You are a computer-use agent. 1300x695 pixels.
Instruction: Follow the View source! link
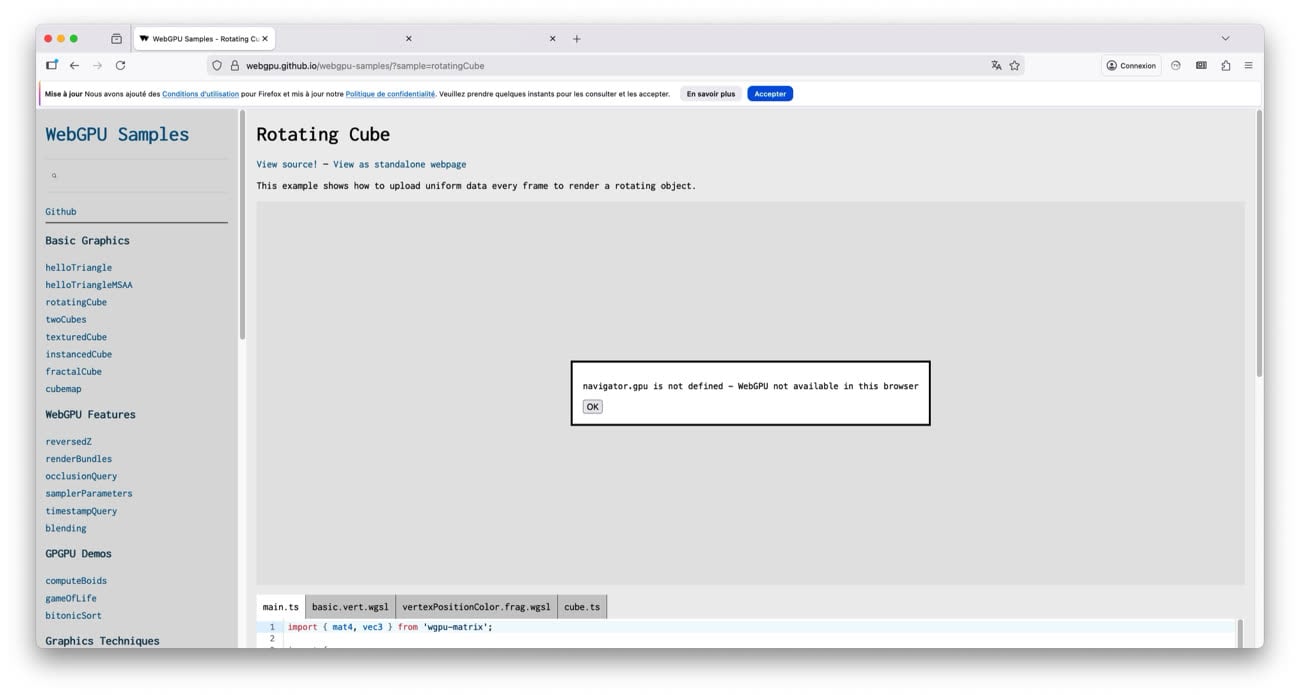pyautogui.click(x=286, y=164)
